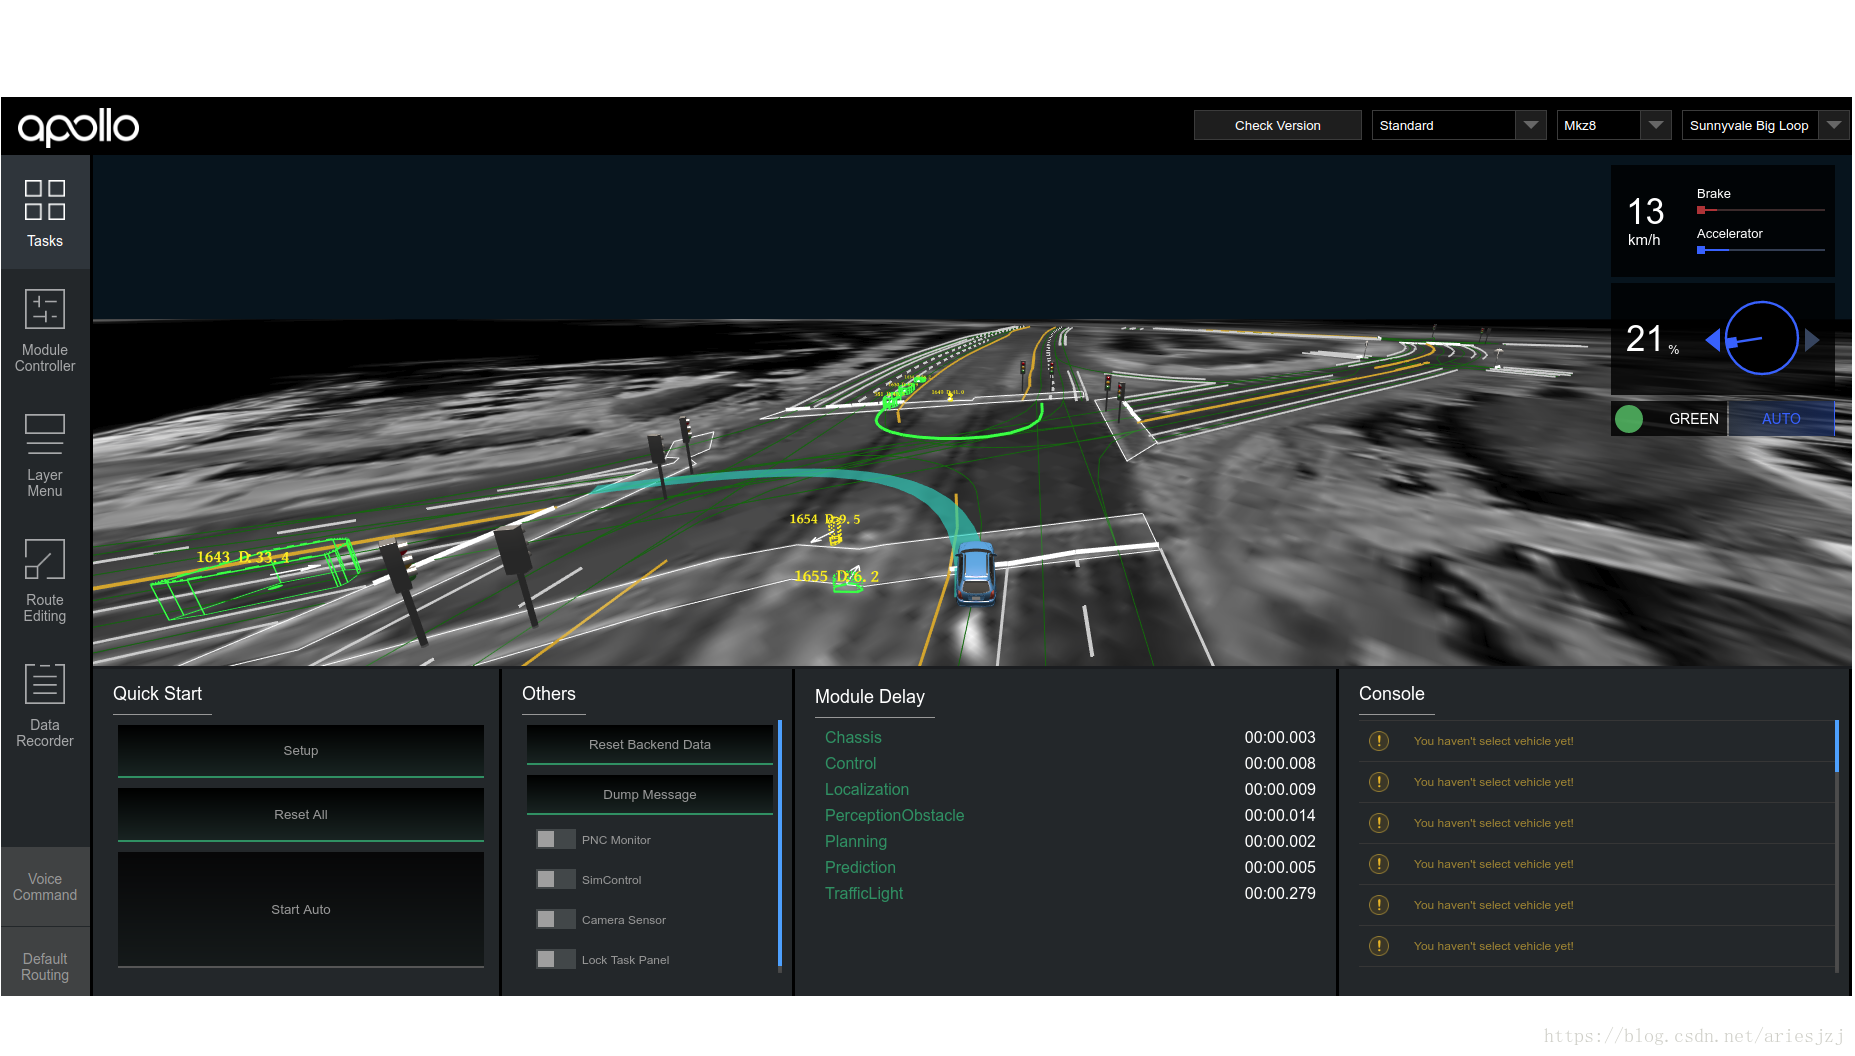Click obstacle label 1643 in map
1855x1056 pixels.
pos(243,557)
